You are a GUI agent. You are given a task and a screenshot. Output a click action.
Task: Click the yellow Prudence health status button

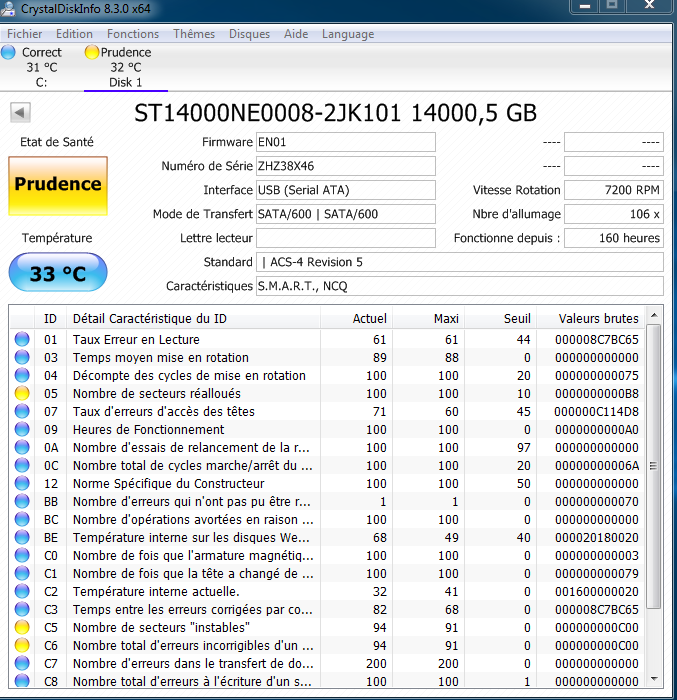click(57, 185)
